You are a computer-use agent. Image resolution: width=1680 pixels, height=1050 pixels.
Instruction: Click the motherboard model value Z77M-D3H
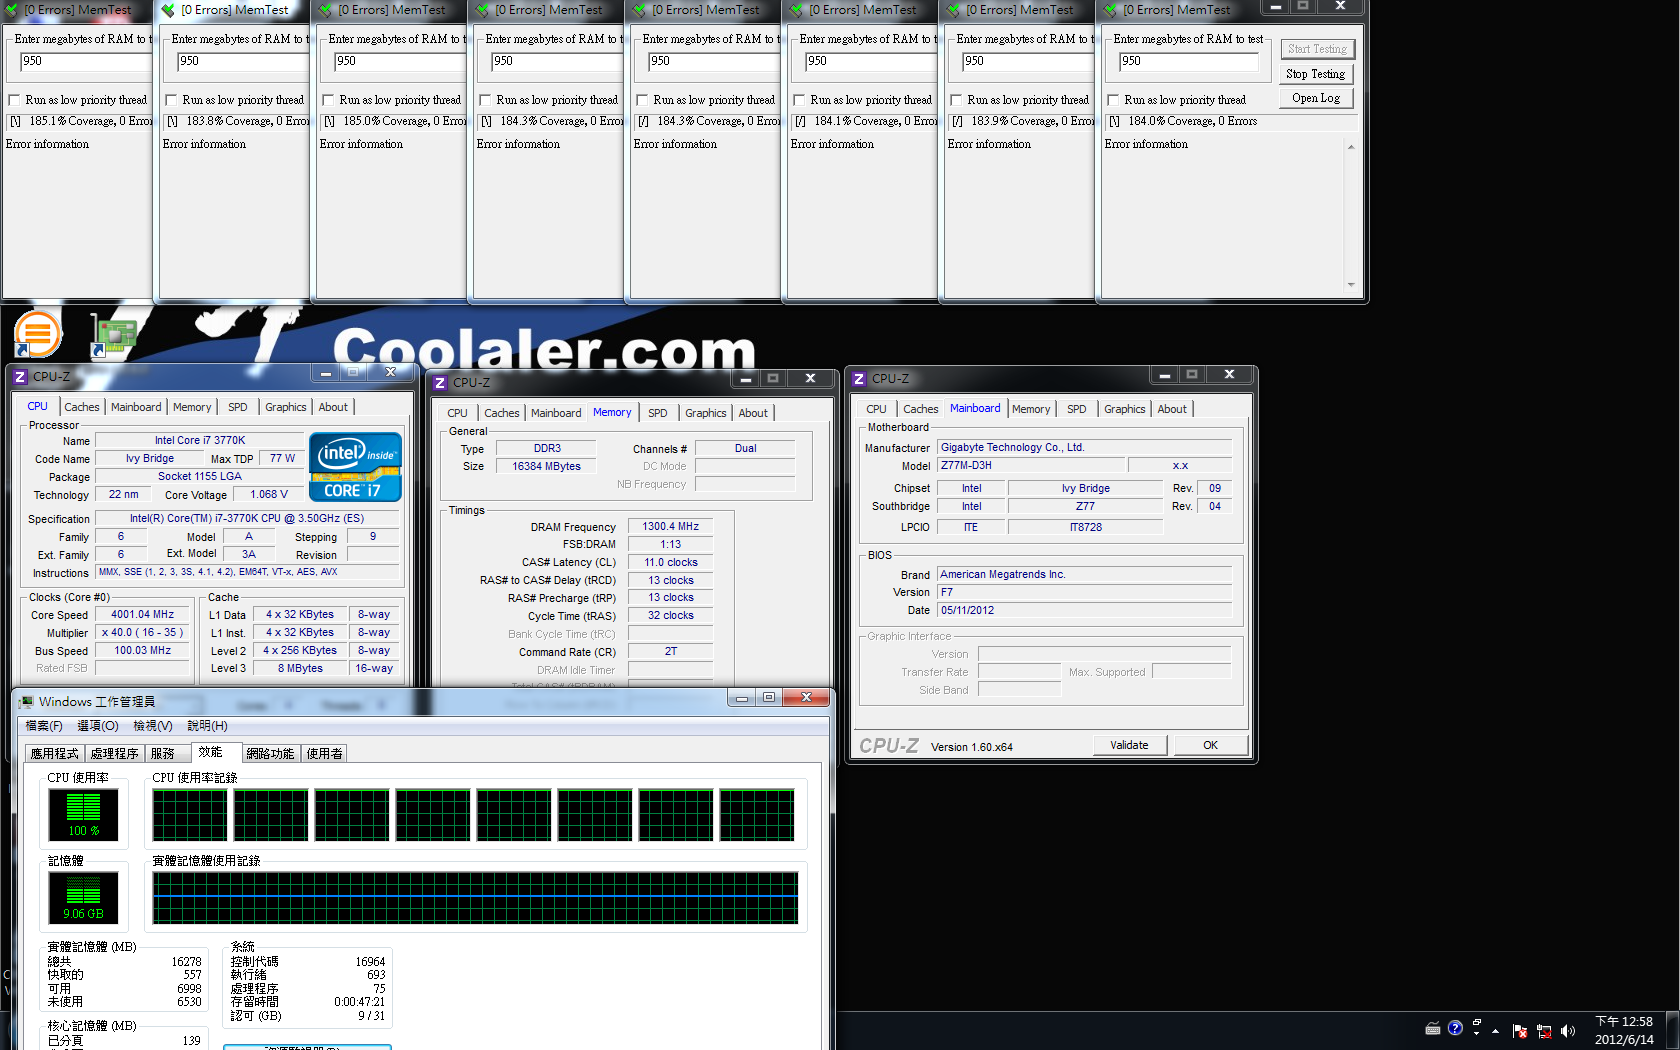[x=1029, y=466]
